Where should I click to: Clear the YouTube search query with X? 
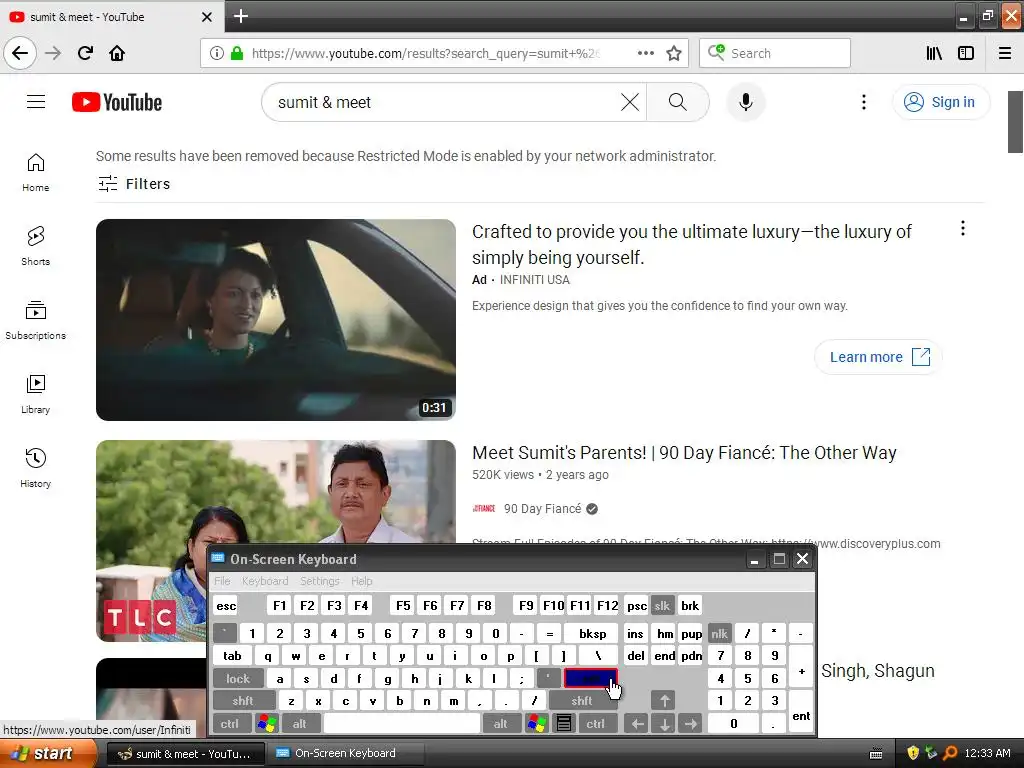630,102
